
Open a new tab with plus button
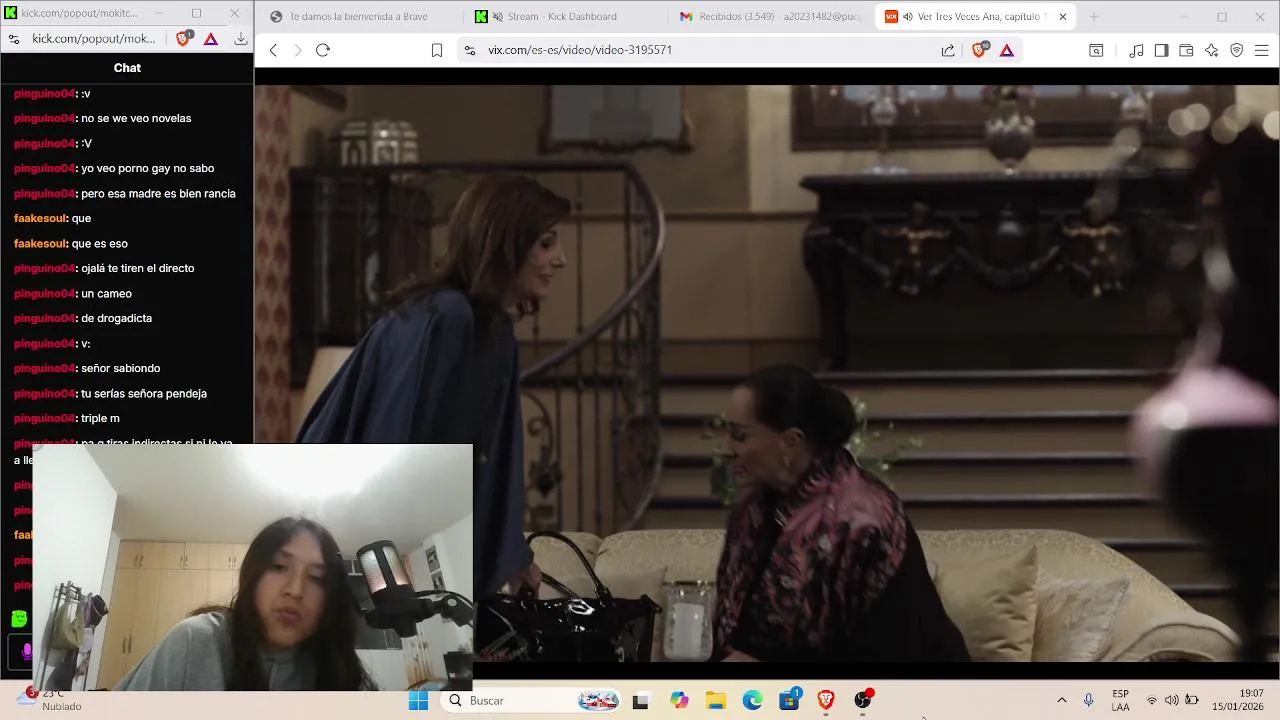pos(1094,16)
